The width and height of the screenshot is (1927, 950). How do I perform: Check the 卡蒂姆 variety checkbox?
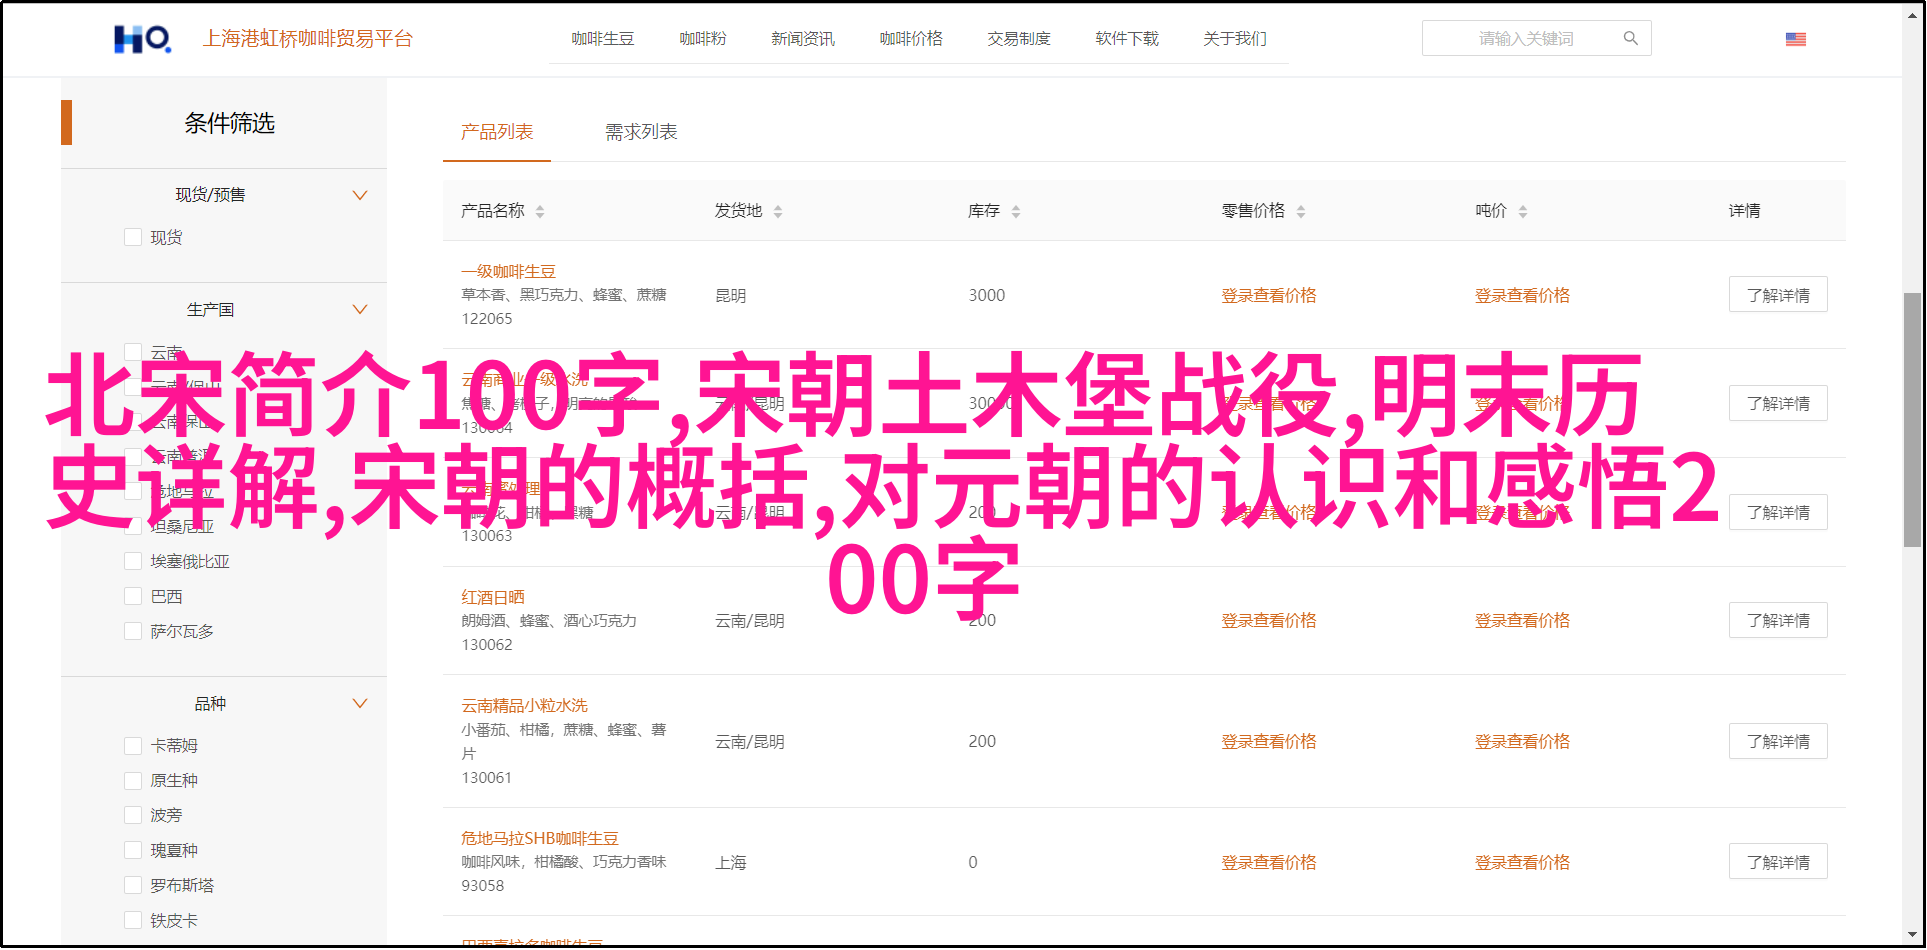[x=133, y=745]
